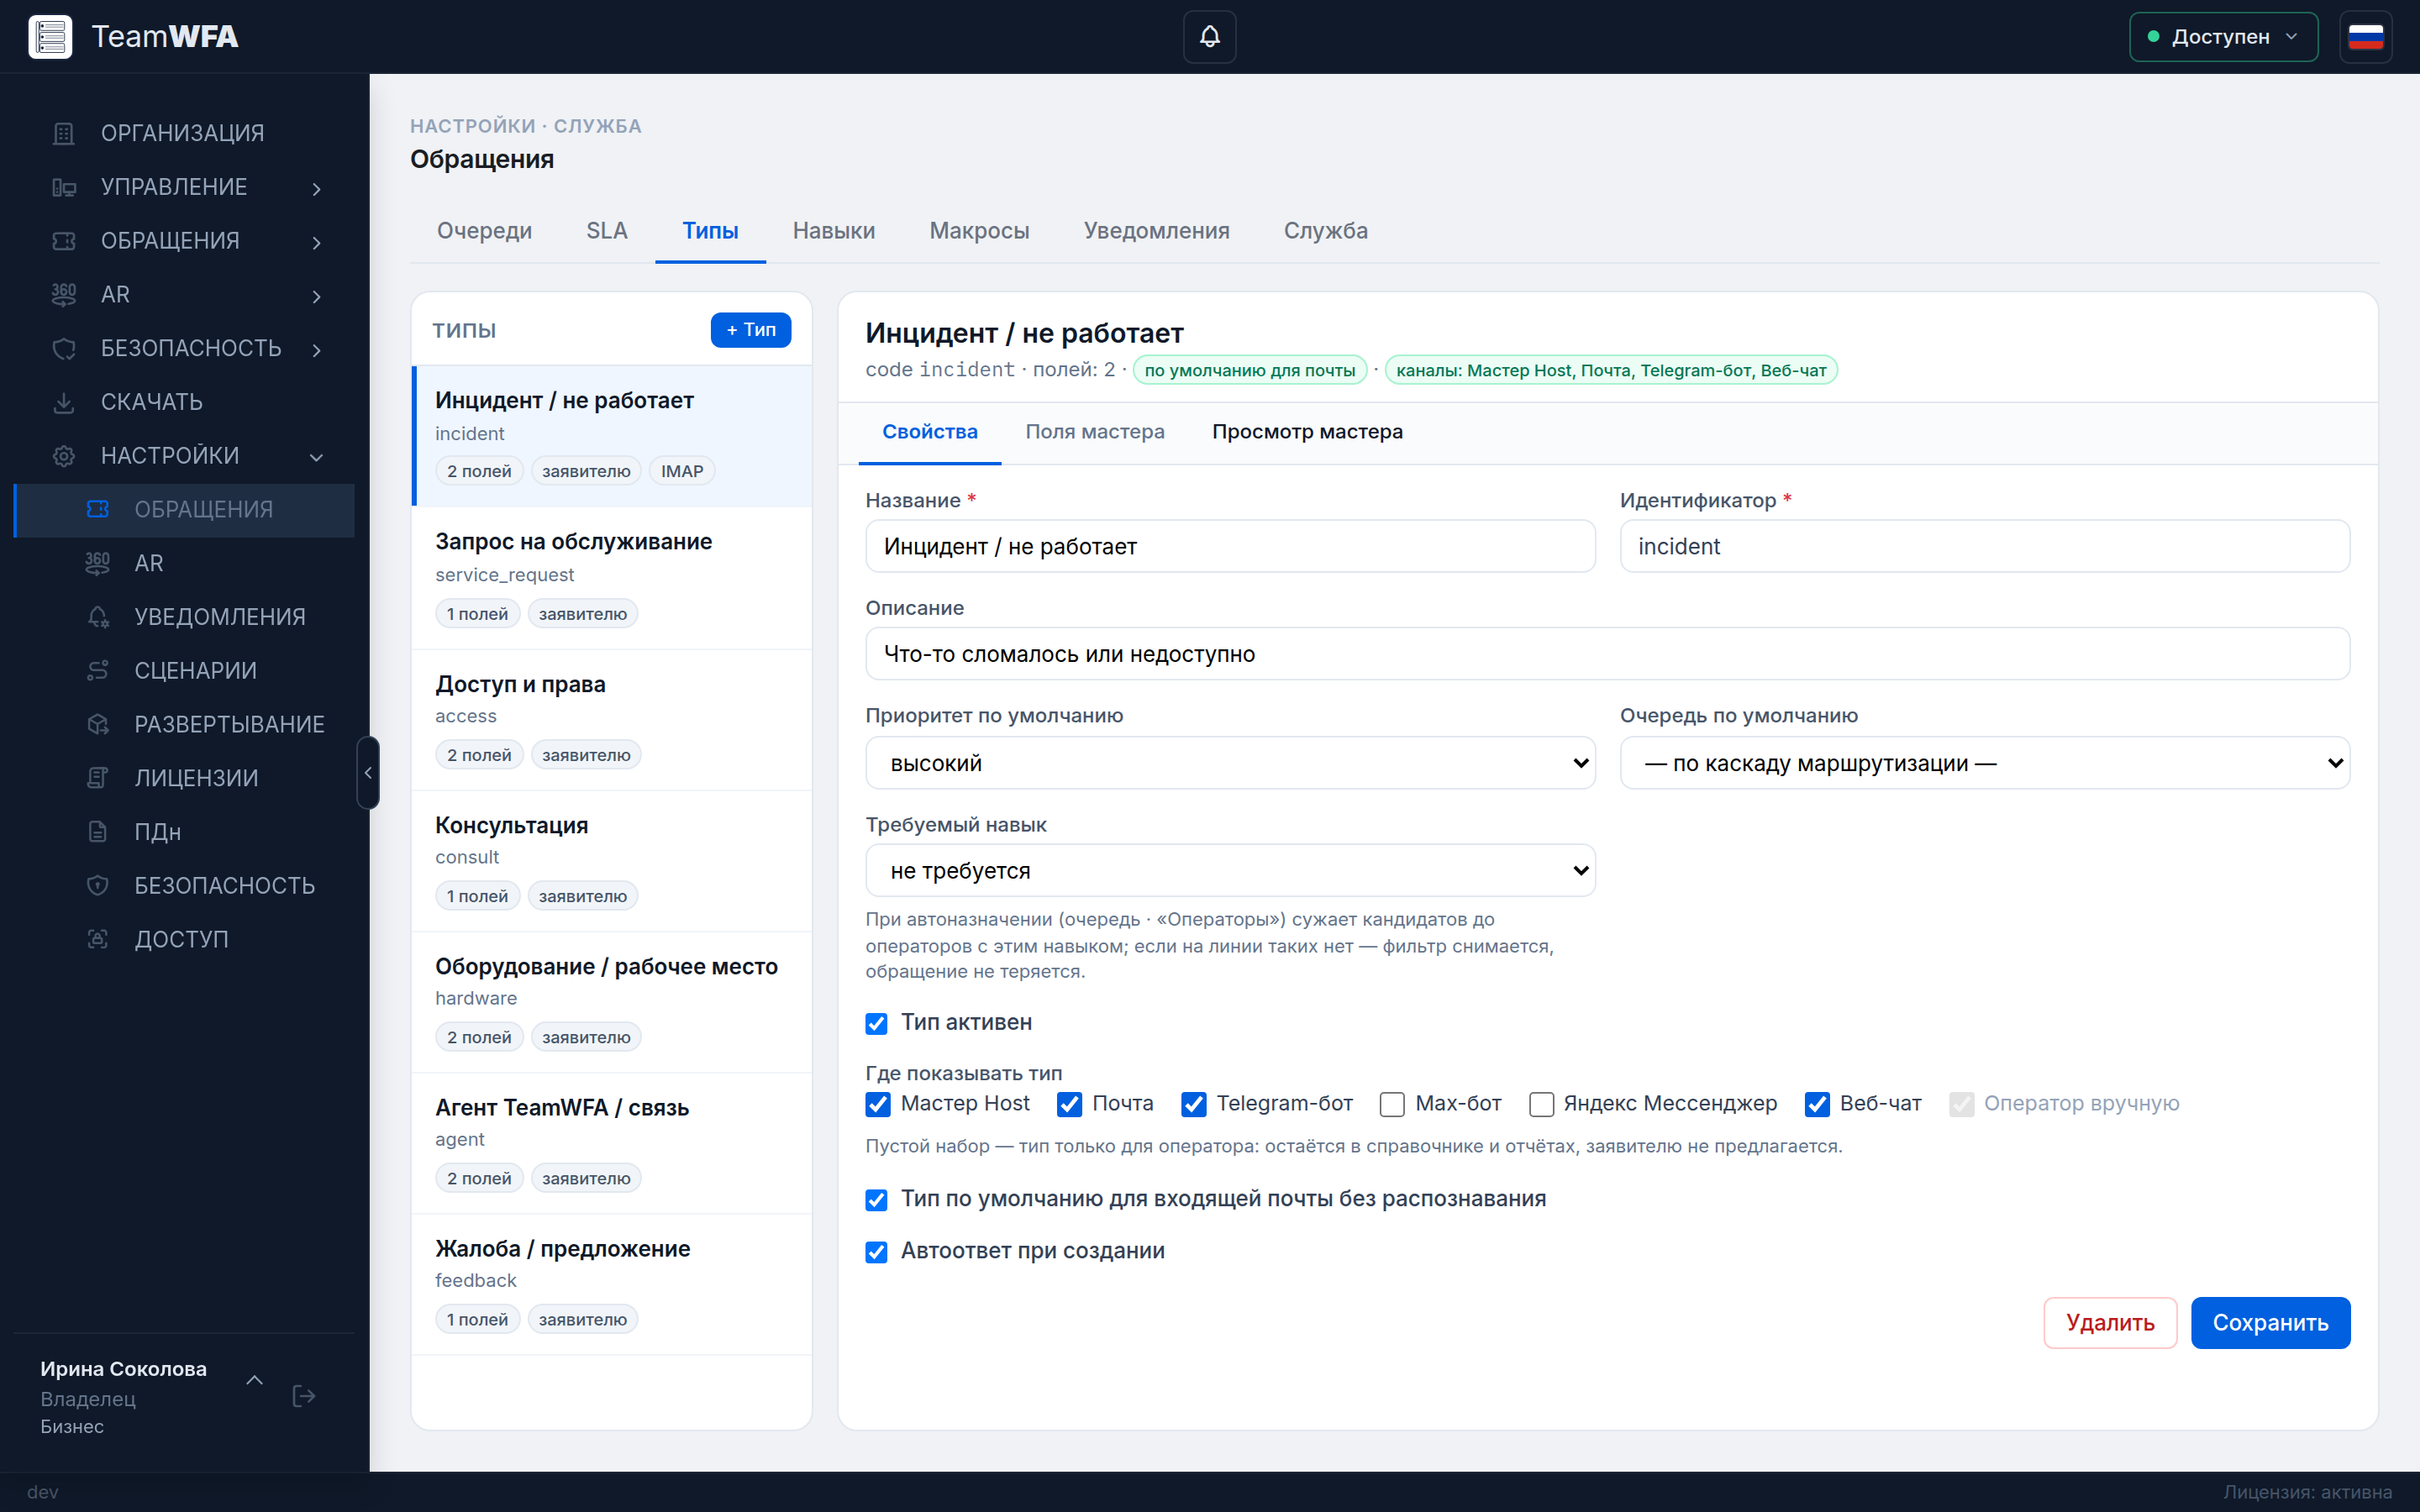Select the Запрос на обслуживание type
Image resolution: width=2420 pixels, height=1512 pixels.
(612, 578)
